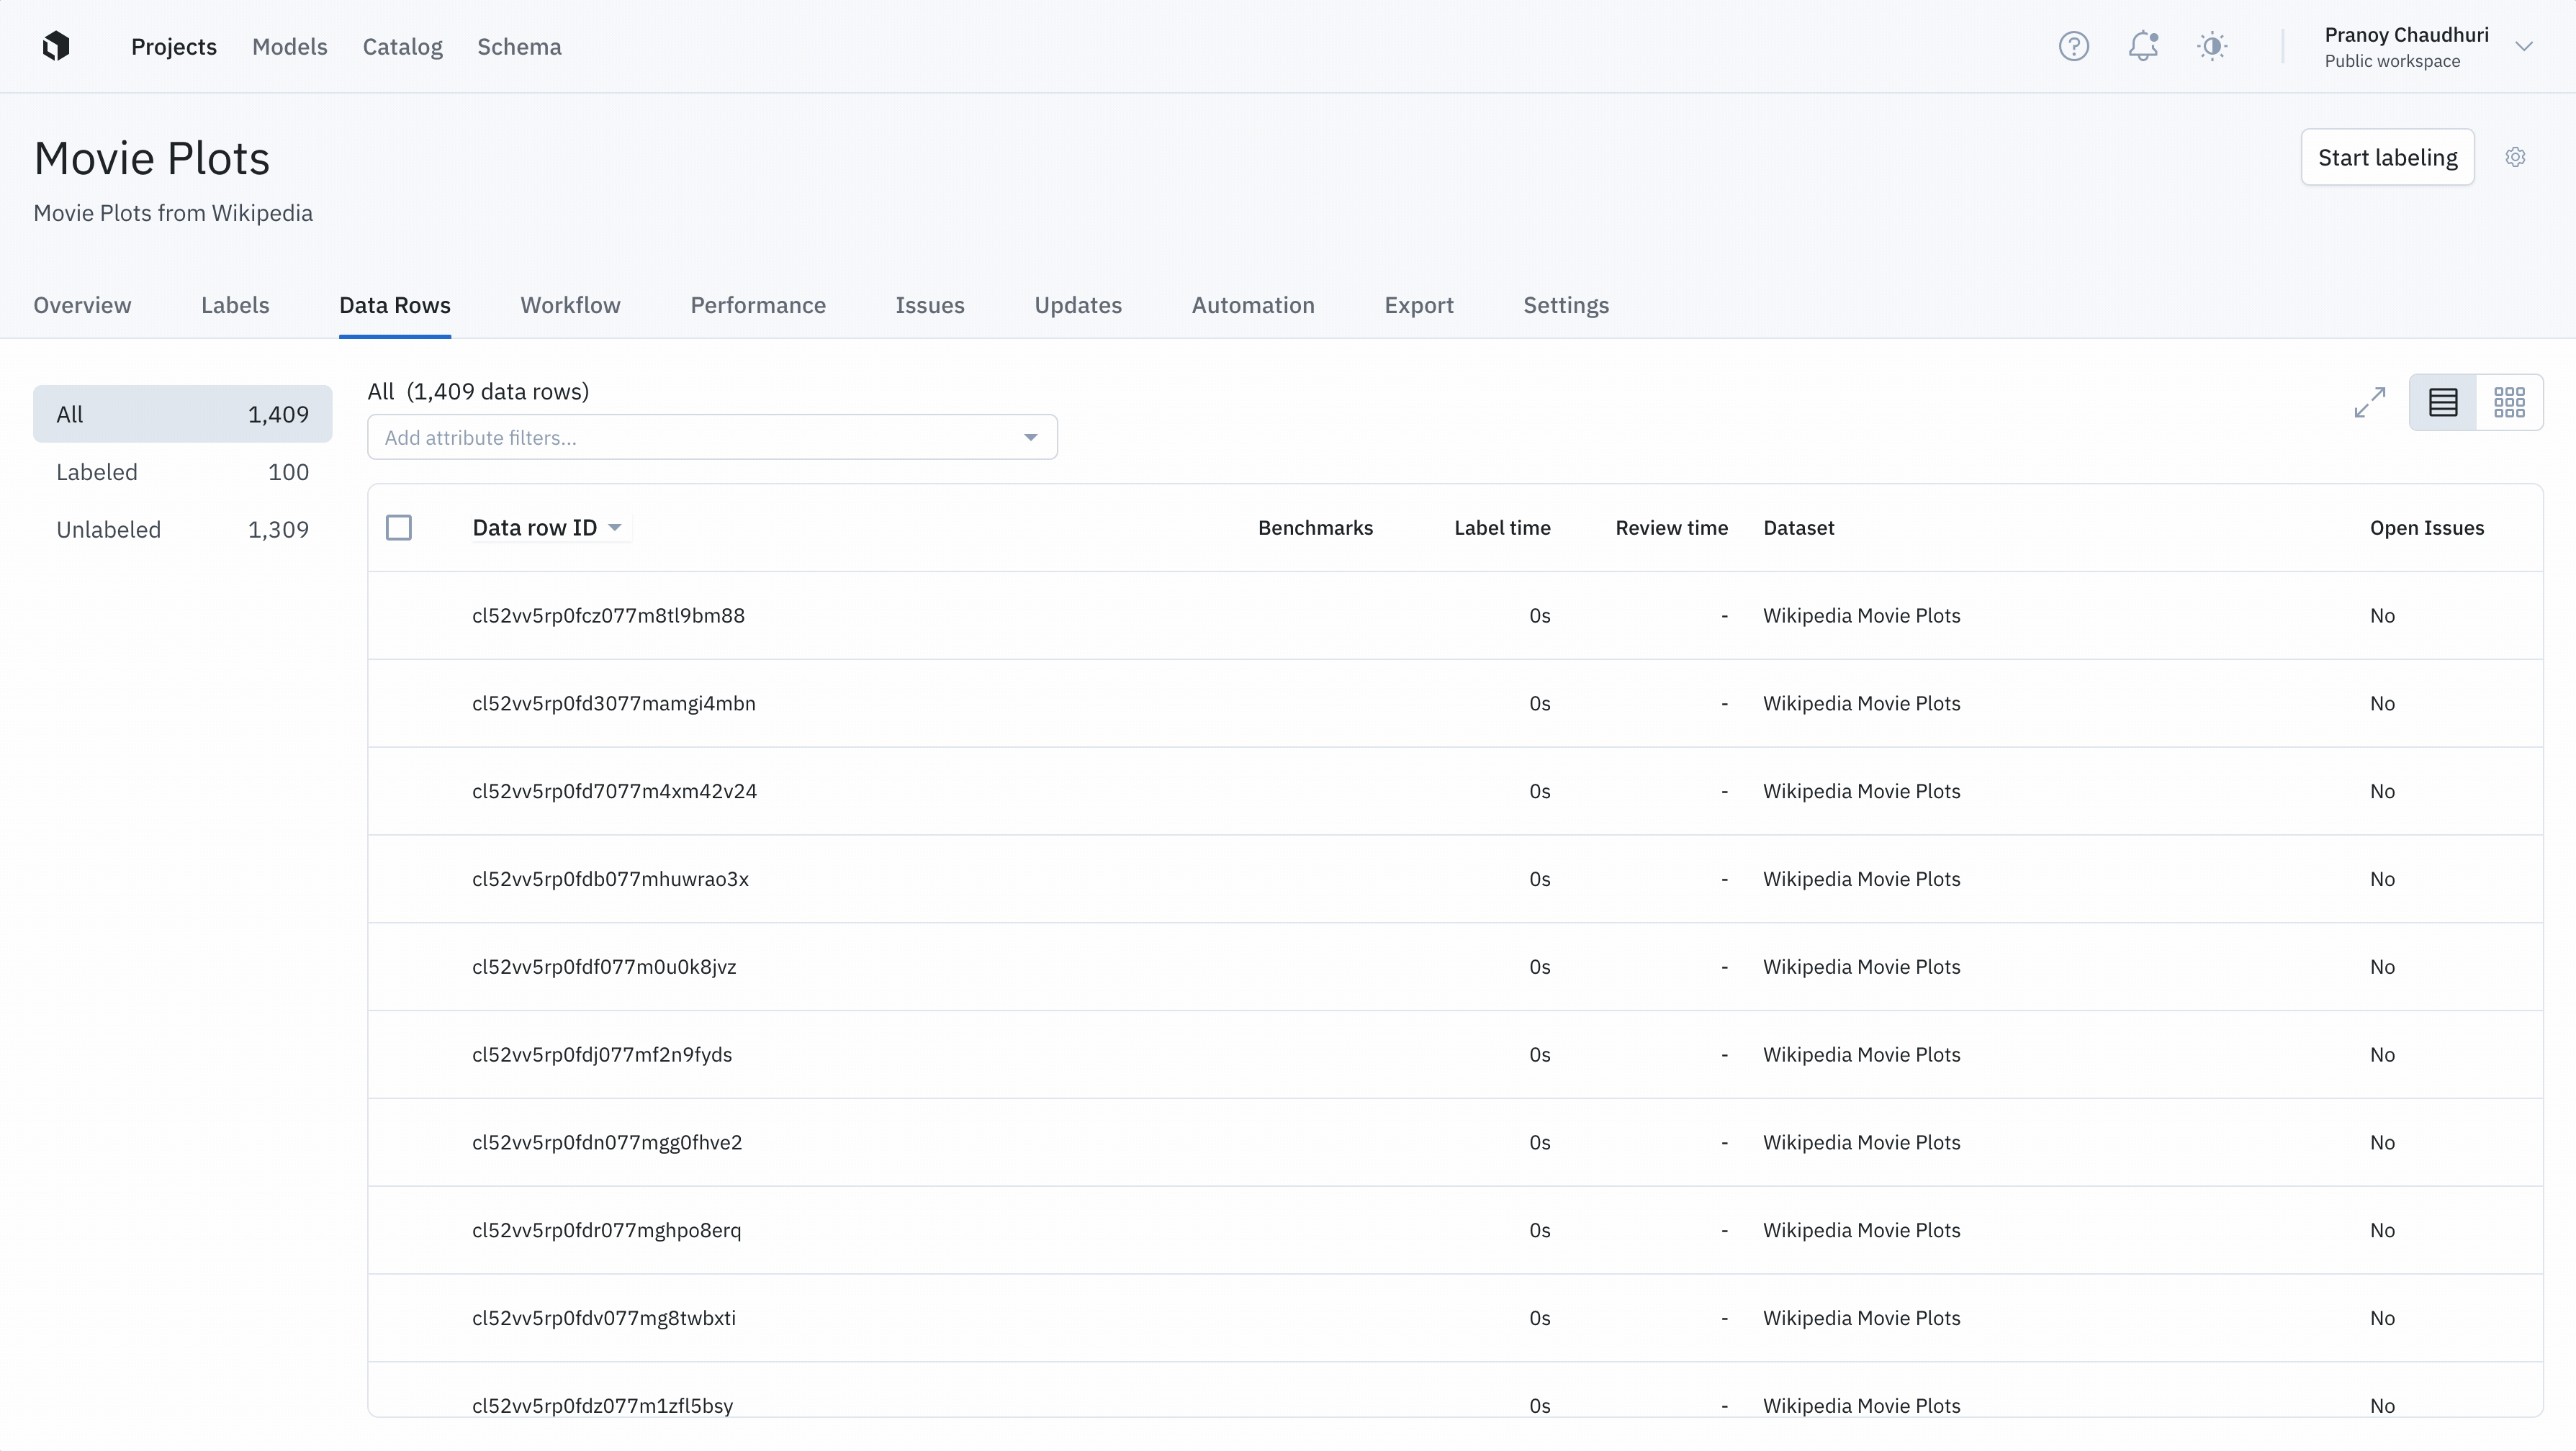This screenshot has height=1451, width=2576.
Task: Switch to grid view of data rows
Action: tap(2510, 402)
